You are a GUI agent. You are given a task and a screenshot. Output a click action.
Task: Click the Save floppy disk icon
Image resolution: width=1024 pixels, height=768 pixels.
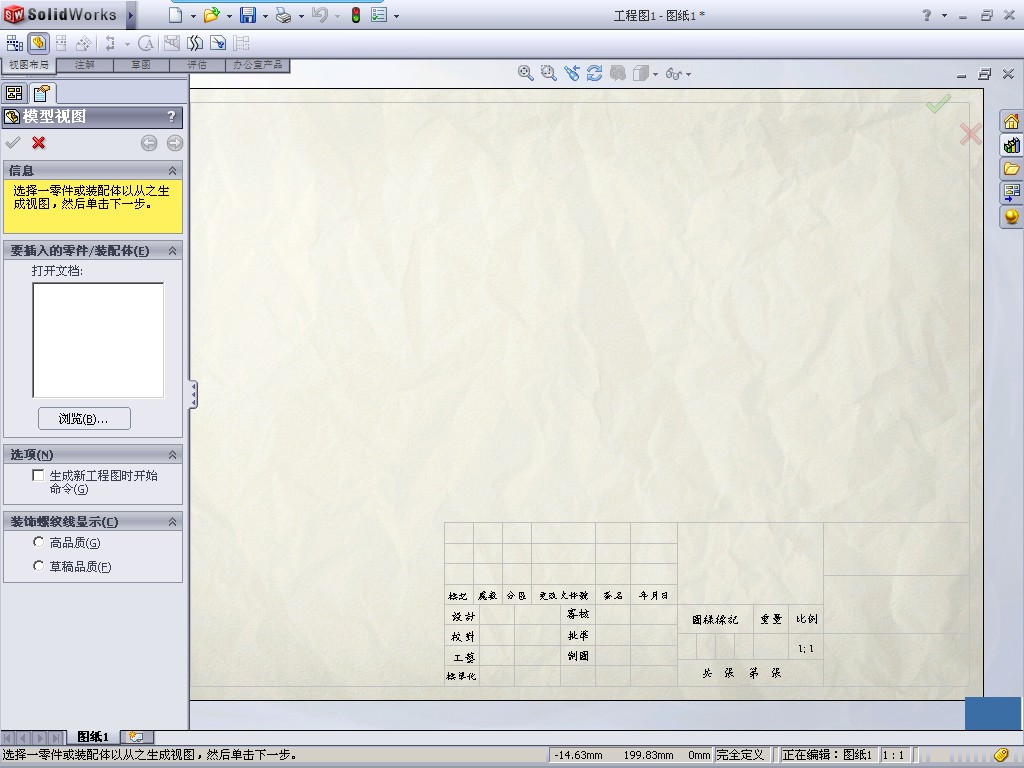click(x=248, y=15)
